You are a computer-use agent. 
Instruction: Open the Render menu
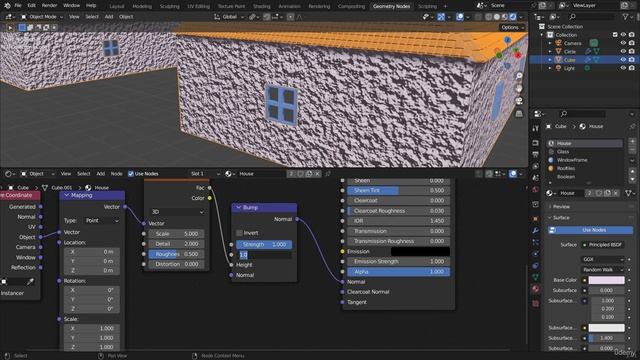pyautogui.click(x=49, y=6)
